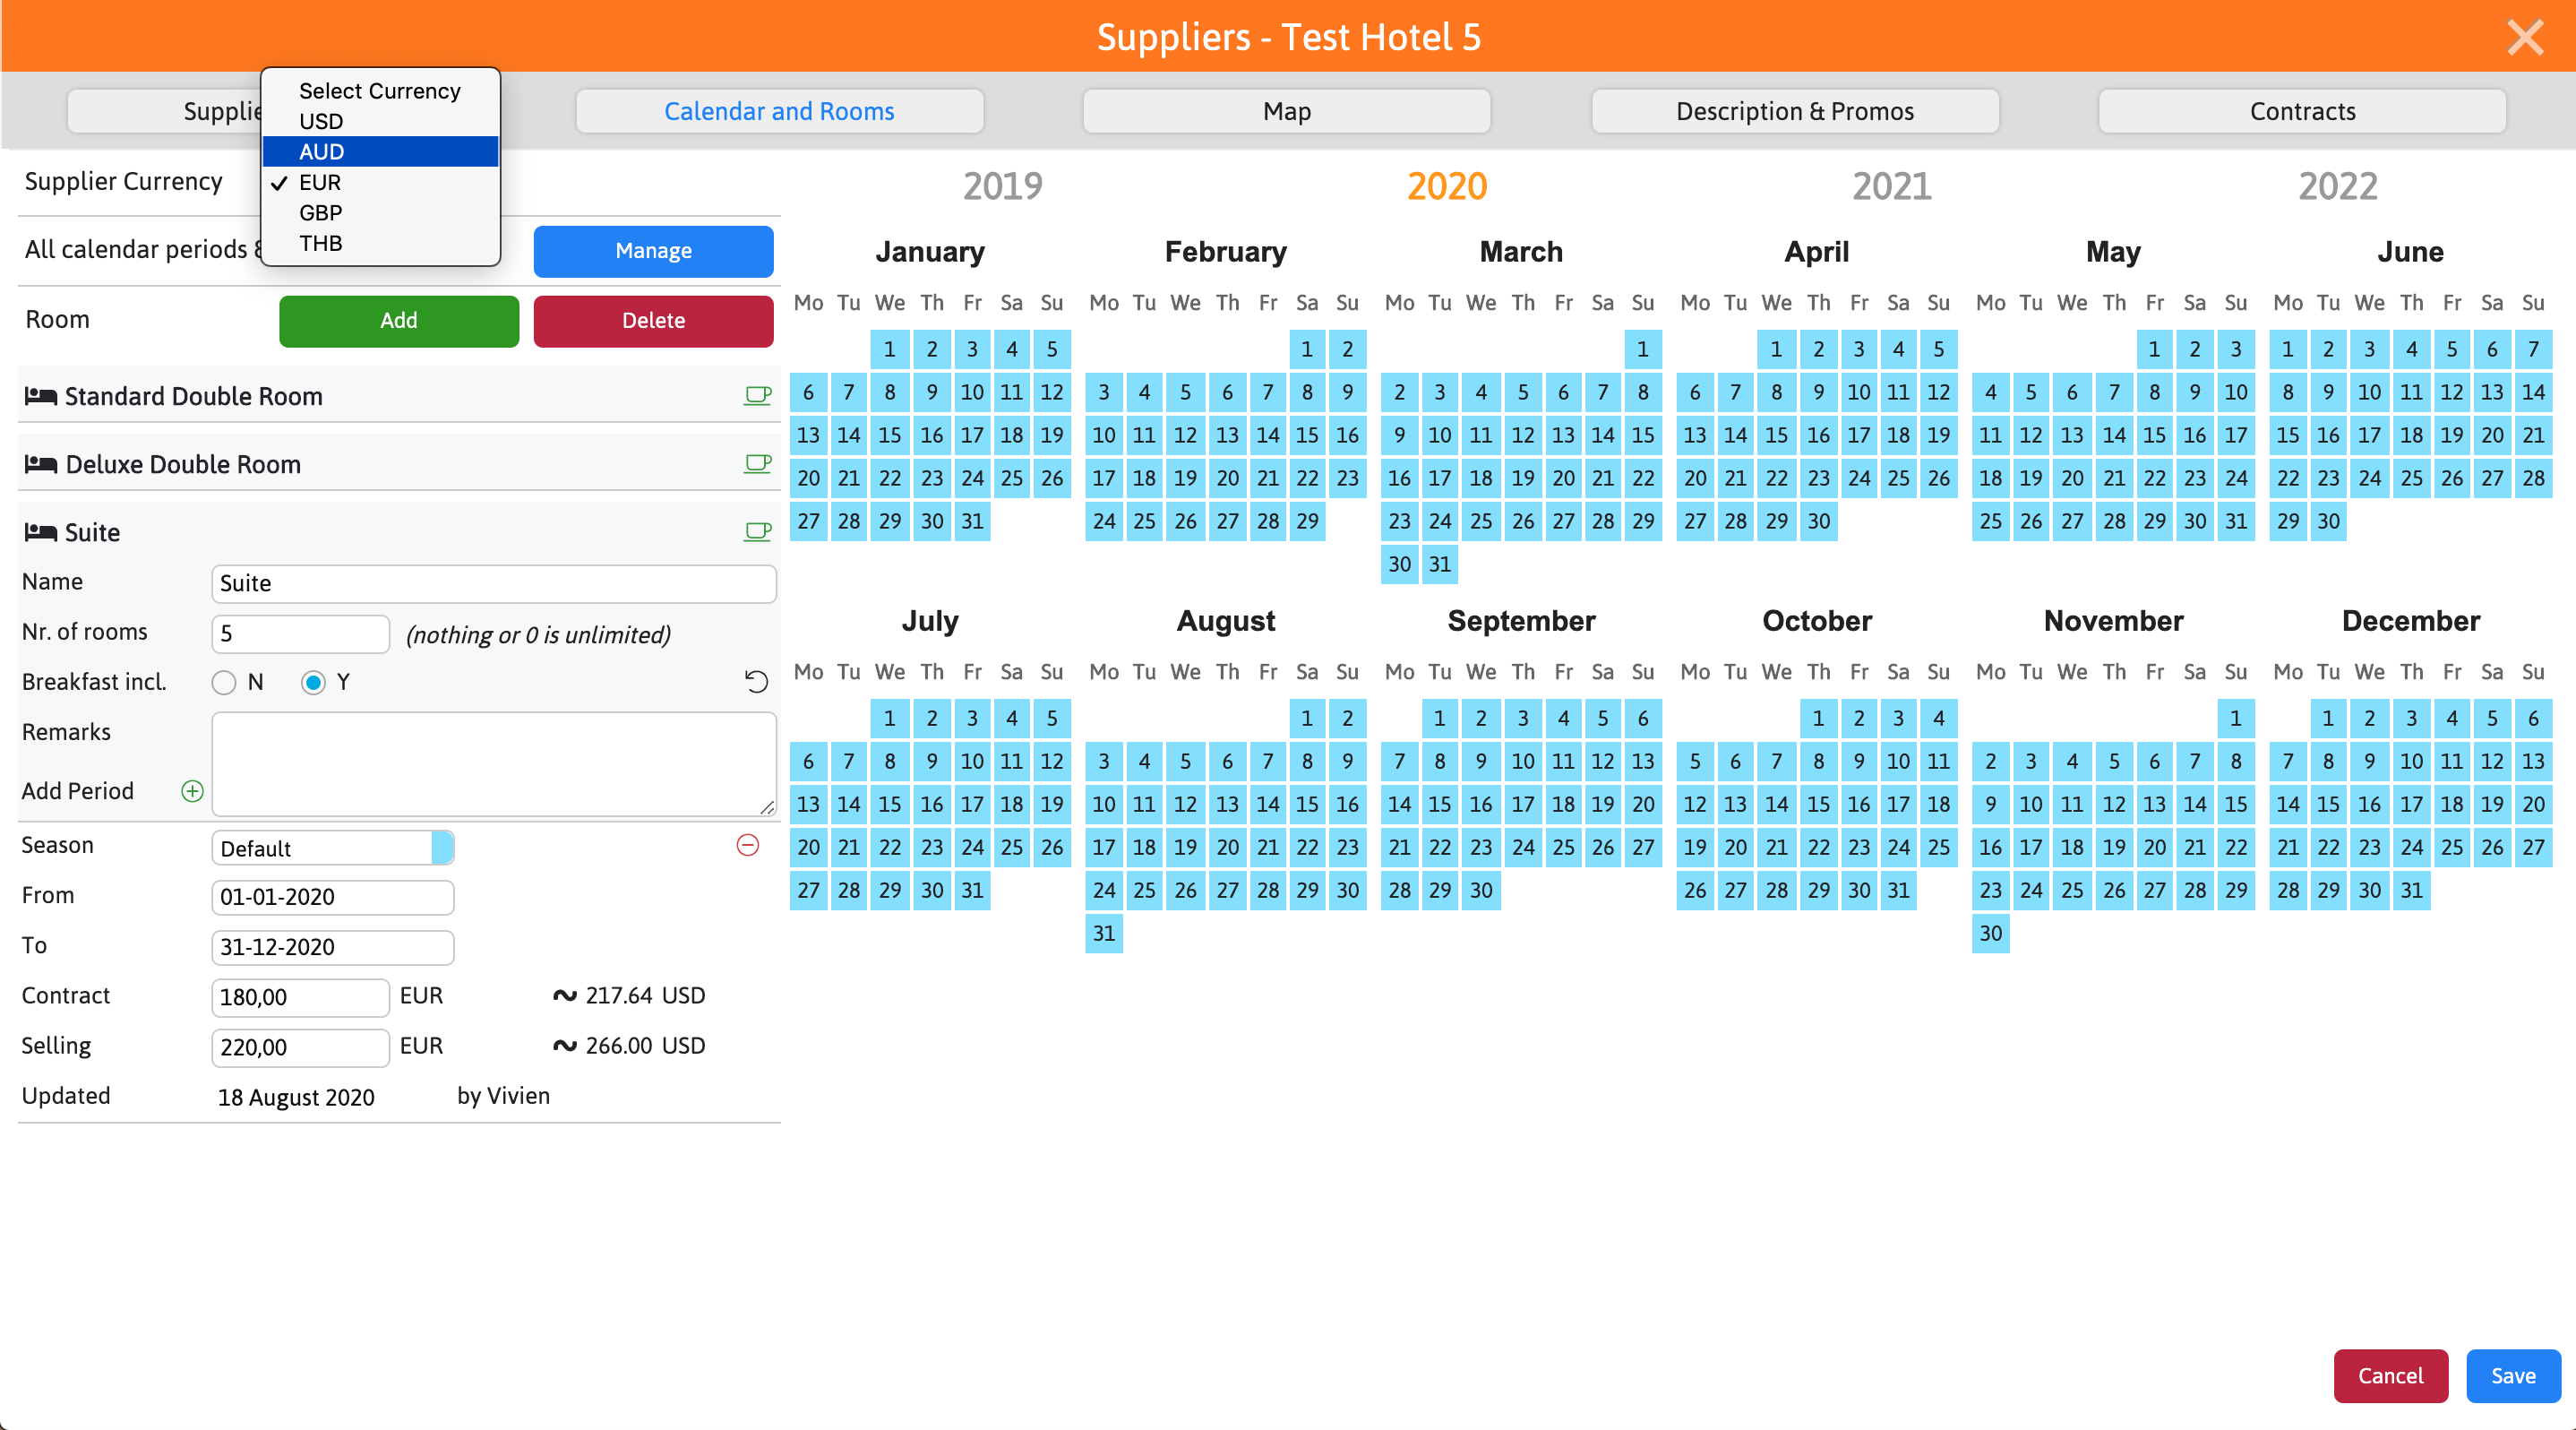The width and height of the screenshot is (2576, 1430).
Task: Select October 31 in the calendar
Action: [1898, 890]
